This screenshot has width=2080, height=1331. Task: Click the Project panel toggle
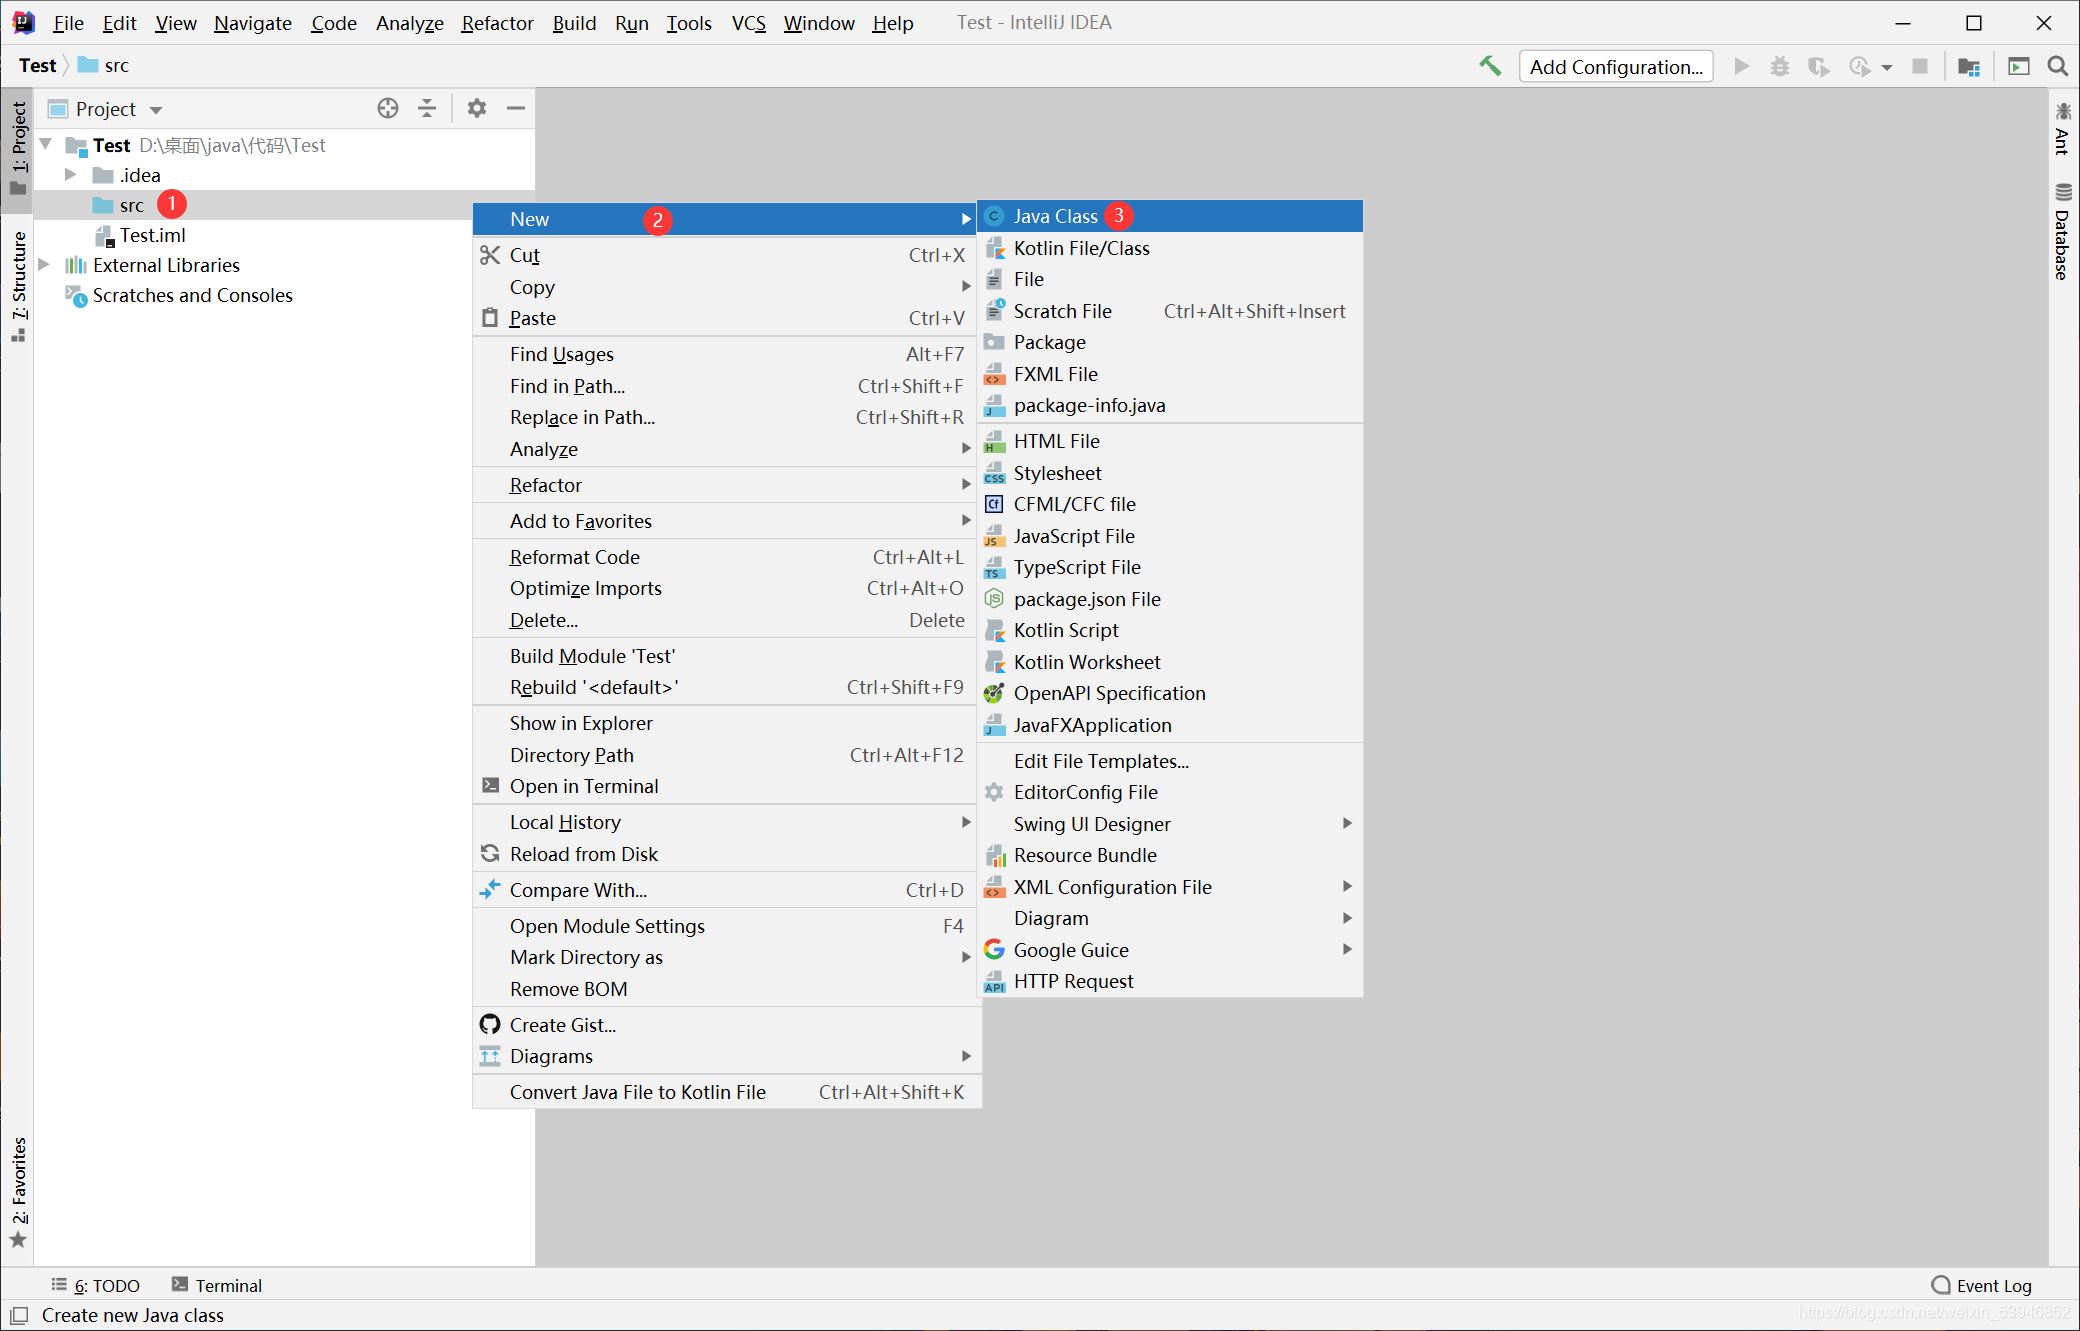click(20, 146)
